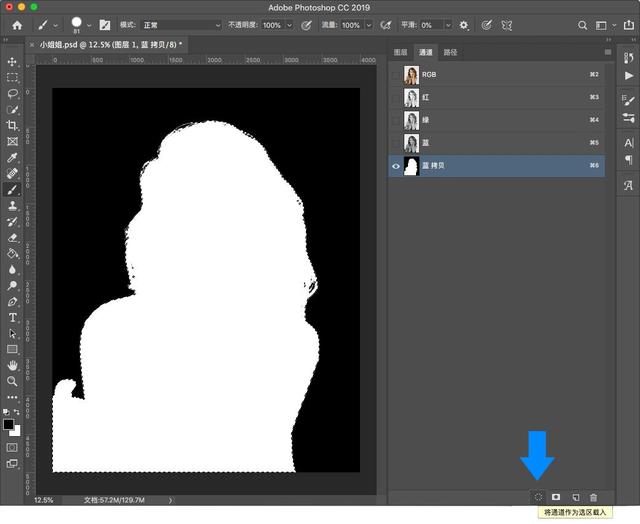This screenshot has width=640, height=524.
Task: Open the search magnifier in options bar
Action: coord(582,25)
